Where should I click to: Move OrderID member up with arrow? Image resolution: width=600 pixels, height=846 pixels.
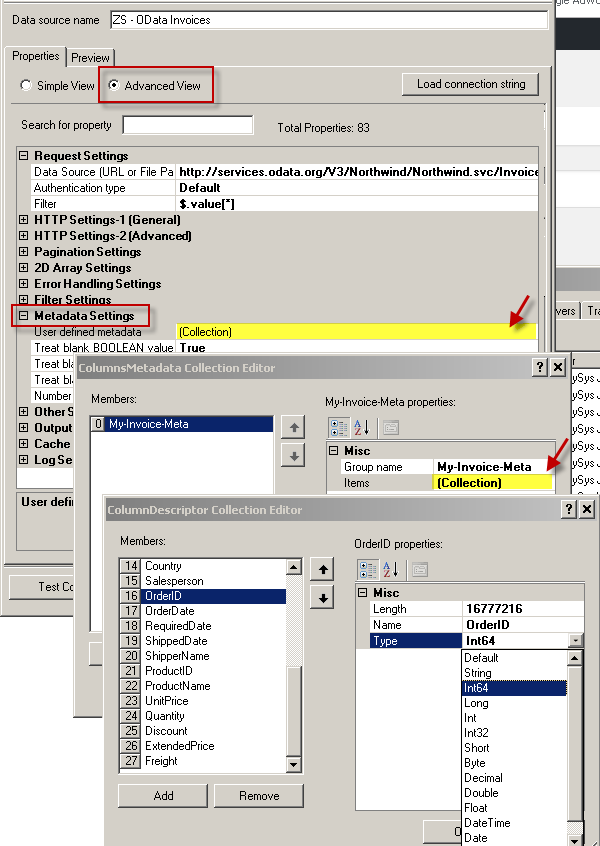[323, 570]
